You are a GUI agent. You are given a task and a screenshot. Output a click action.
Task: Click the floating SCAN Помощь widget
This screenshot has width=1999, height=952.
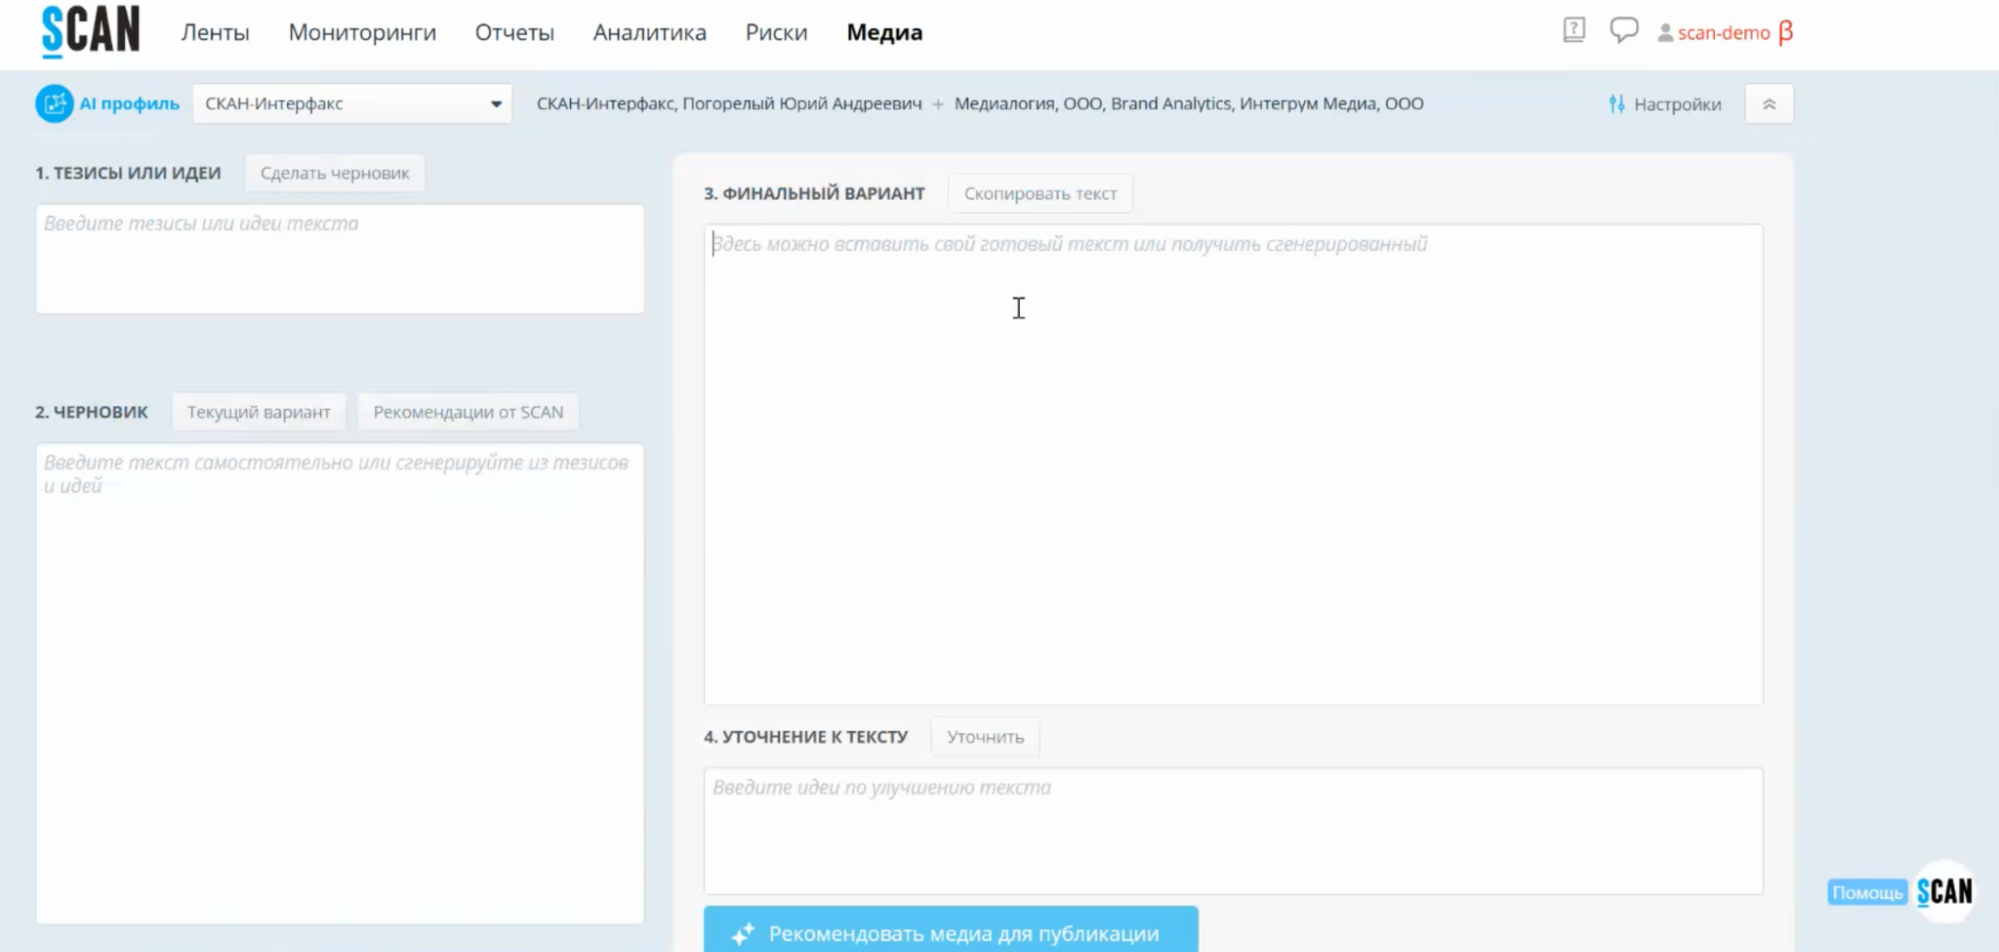pos(1943,891)
